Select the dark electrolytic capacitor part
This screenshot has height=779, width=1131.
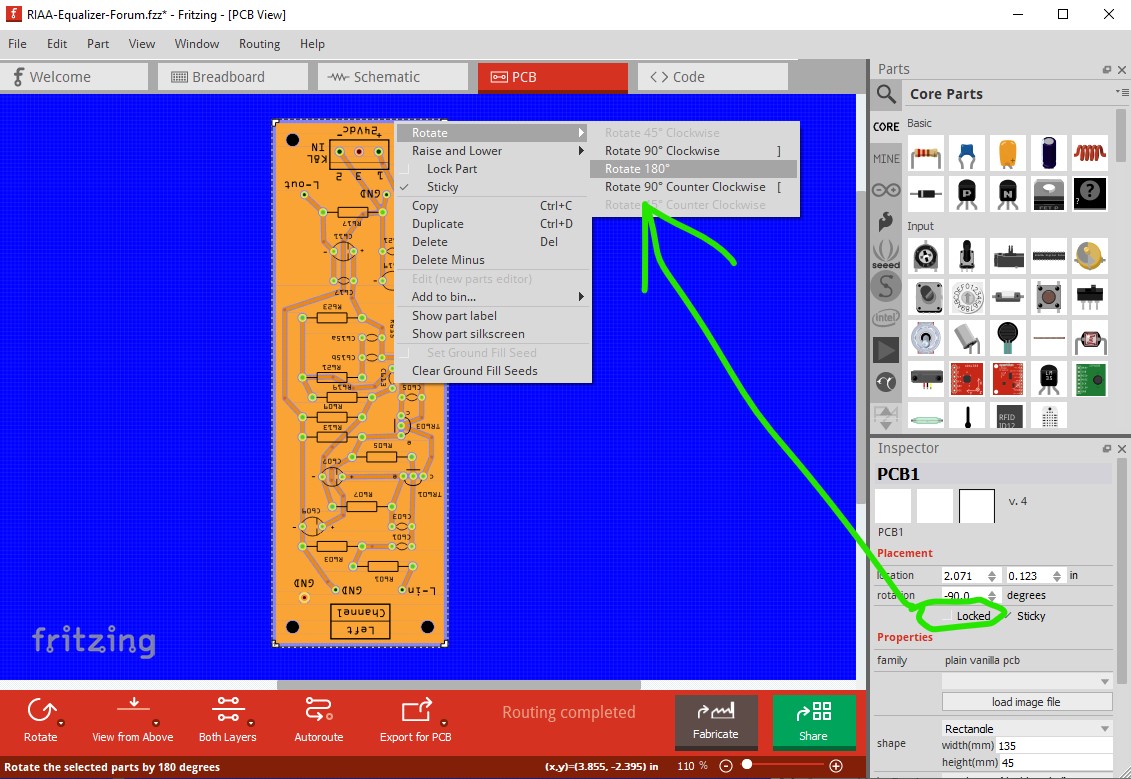pos(1049,154)
